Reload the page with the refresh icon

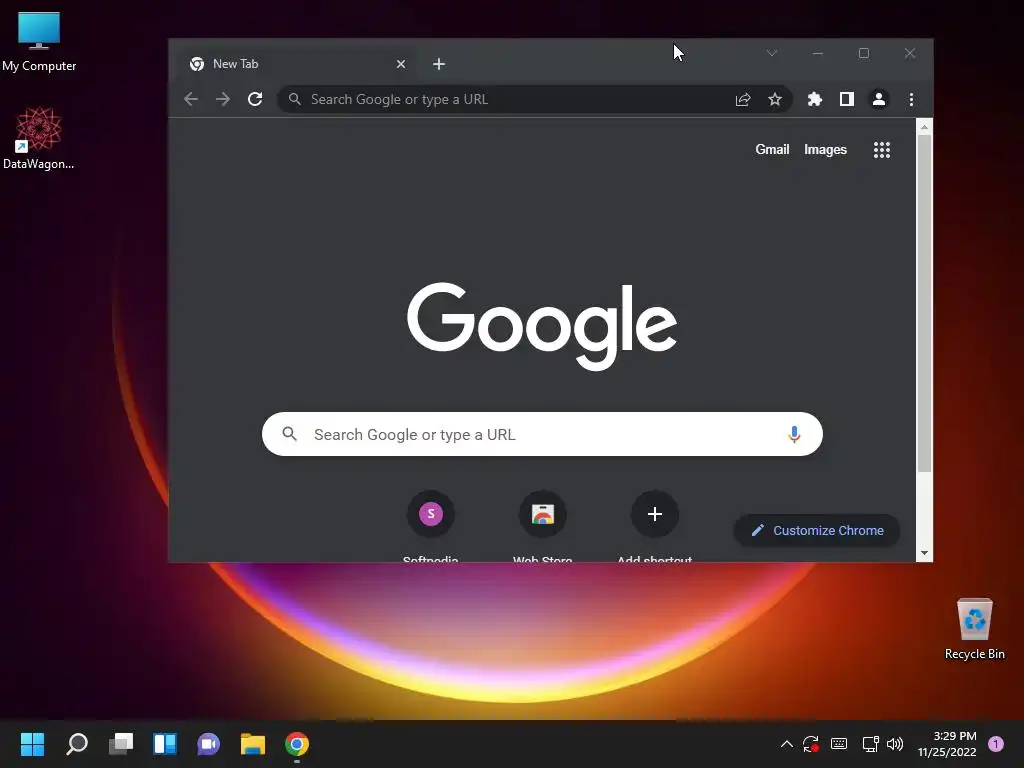click(255, 99)
